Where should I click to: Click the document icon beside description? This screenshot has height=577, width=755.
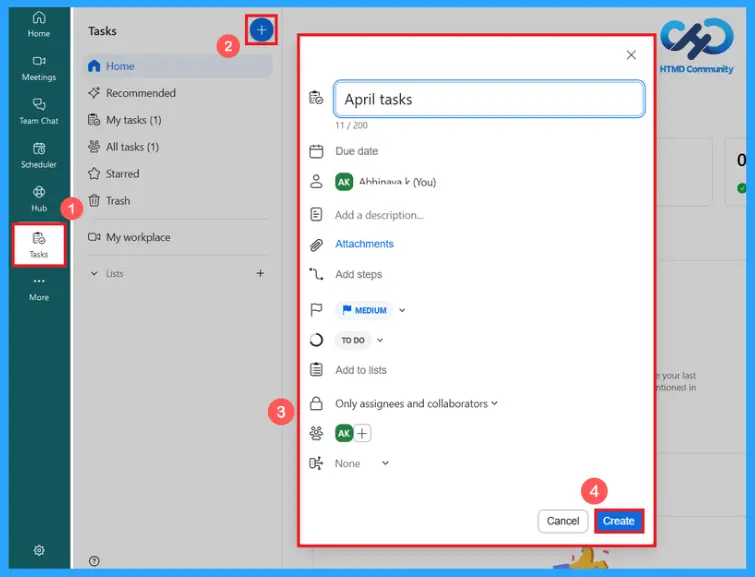[x=316, y=214]
